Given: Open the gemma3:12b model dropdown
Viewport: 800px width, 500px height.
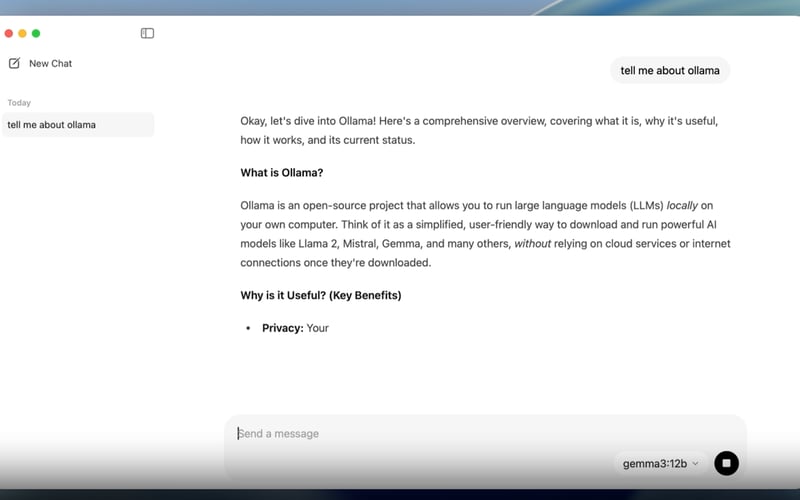Looking at the screenshot, I should click(x=660, y=463).
